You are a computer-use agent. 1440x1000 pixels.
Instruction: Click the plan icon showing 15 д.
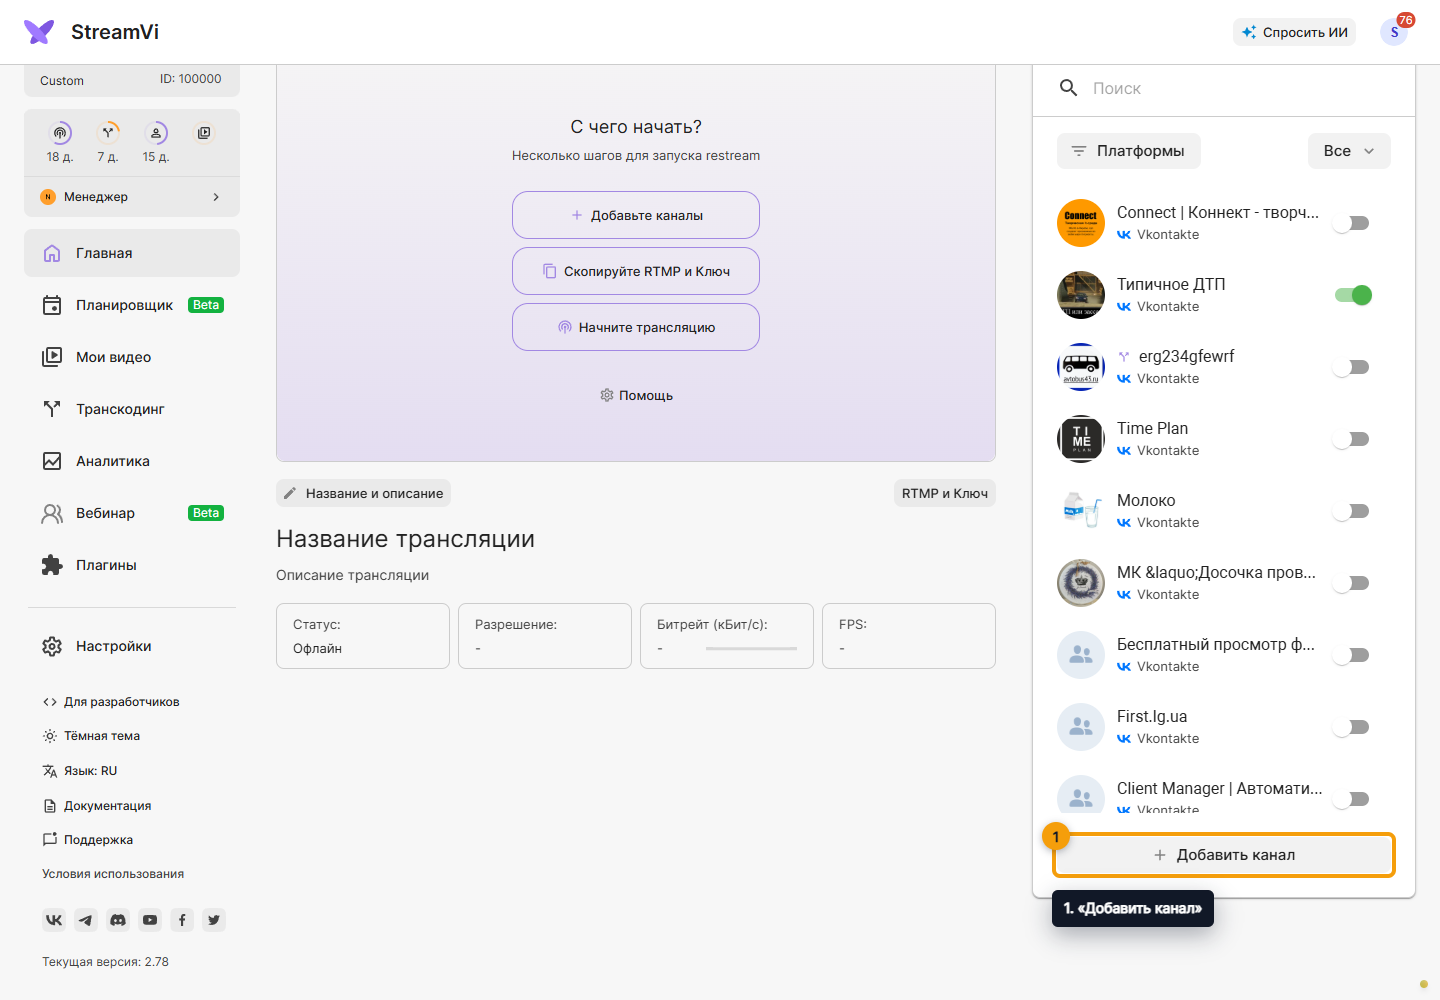pos(156,133)
